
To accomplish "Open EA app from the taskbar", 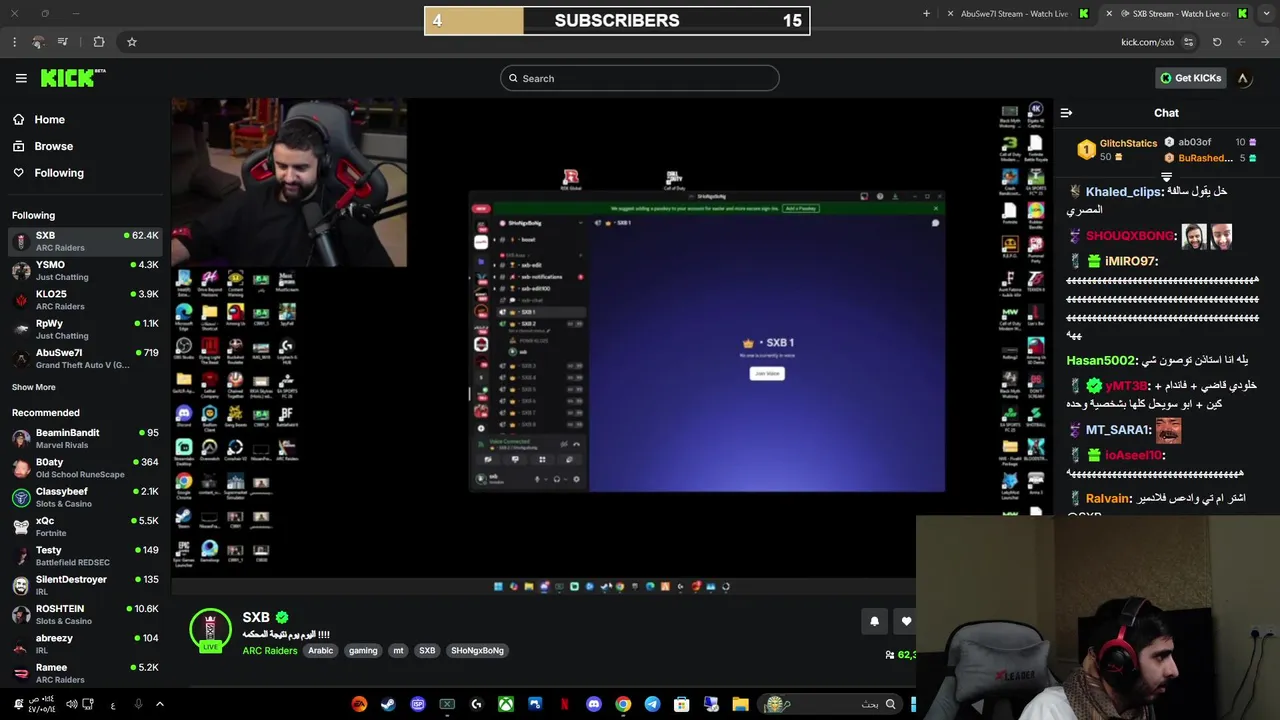I will tap(359, 704).
